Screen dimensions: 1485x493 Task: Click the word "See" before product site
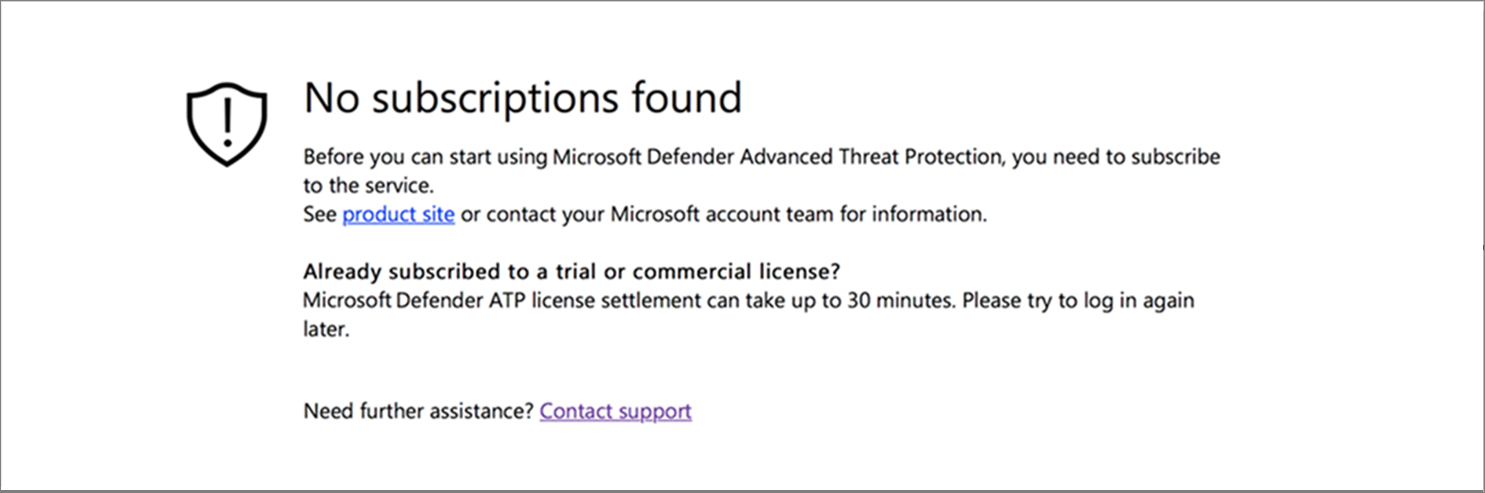click(x=320, y=214)
